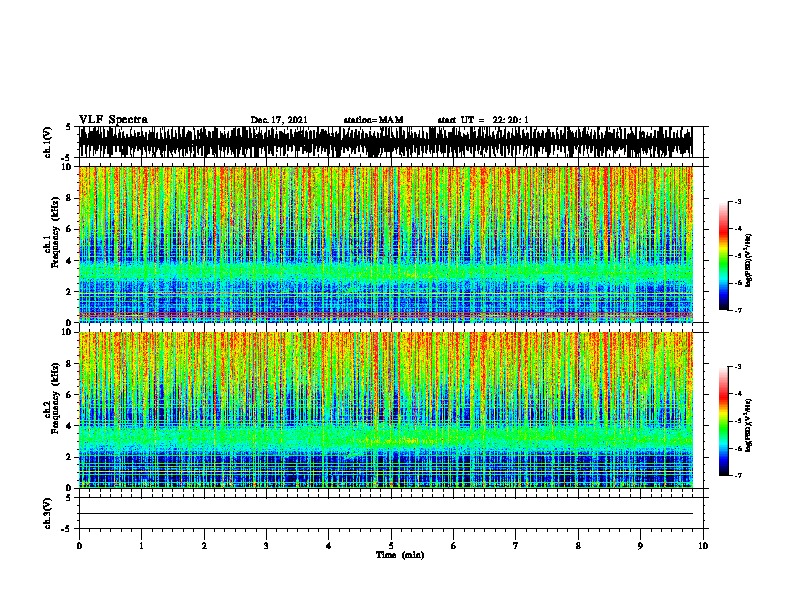Click the ch.1 frequency tick "6" kHz
The image size is (792, 612).
[x=69, y=229]
